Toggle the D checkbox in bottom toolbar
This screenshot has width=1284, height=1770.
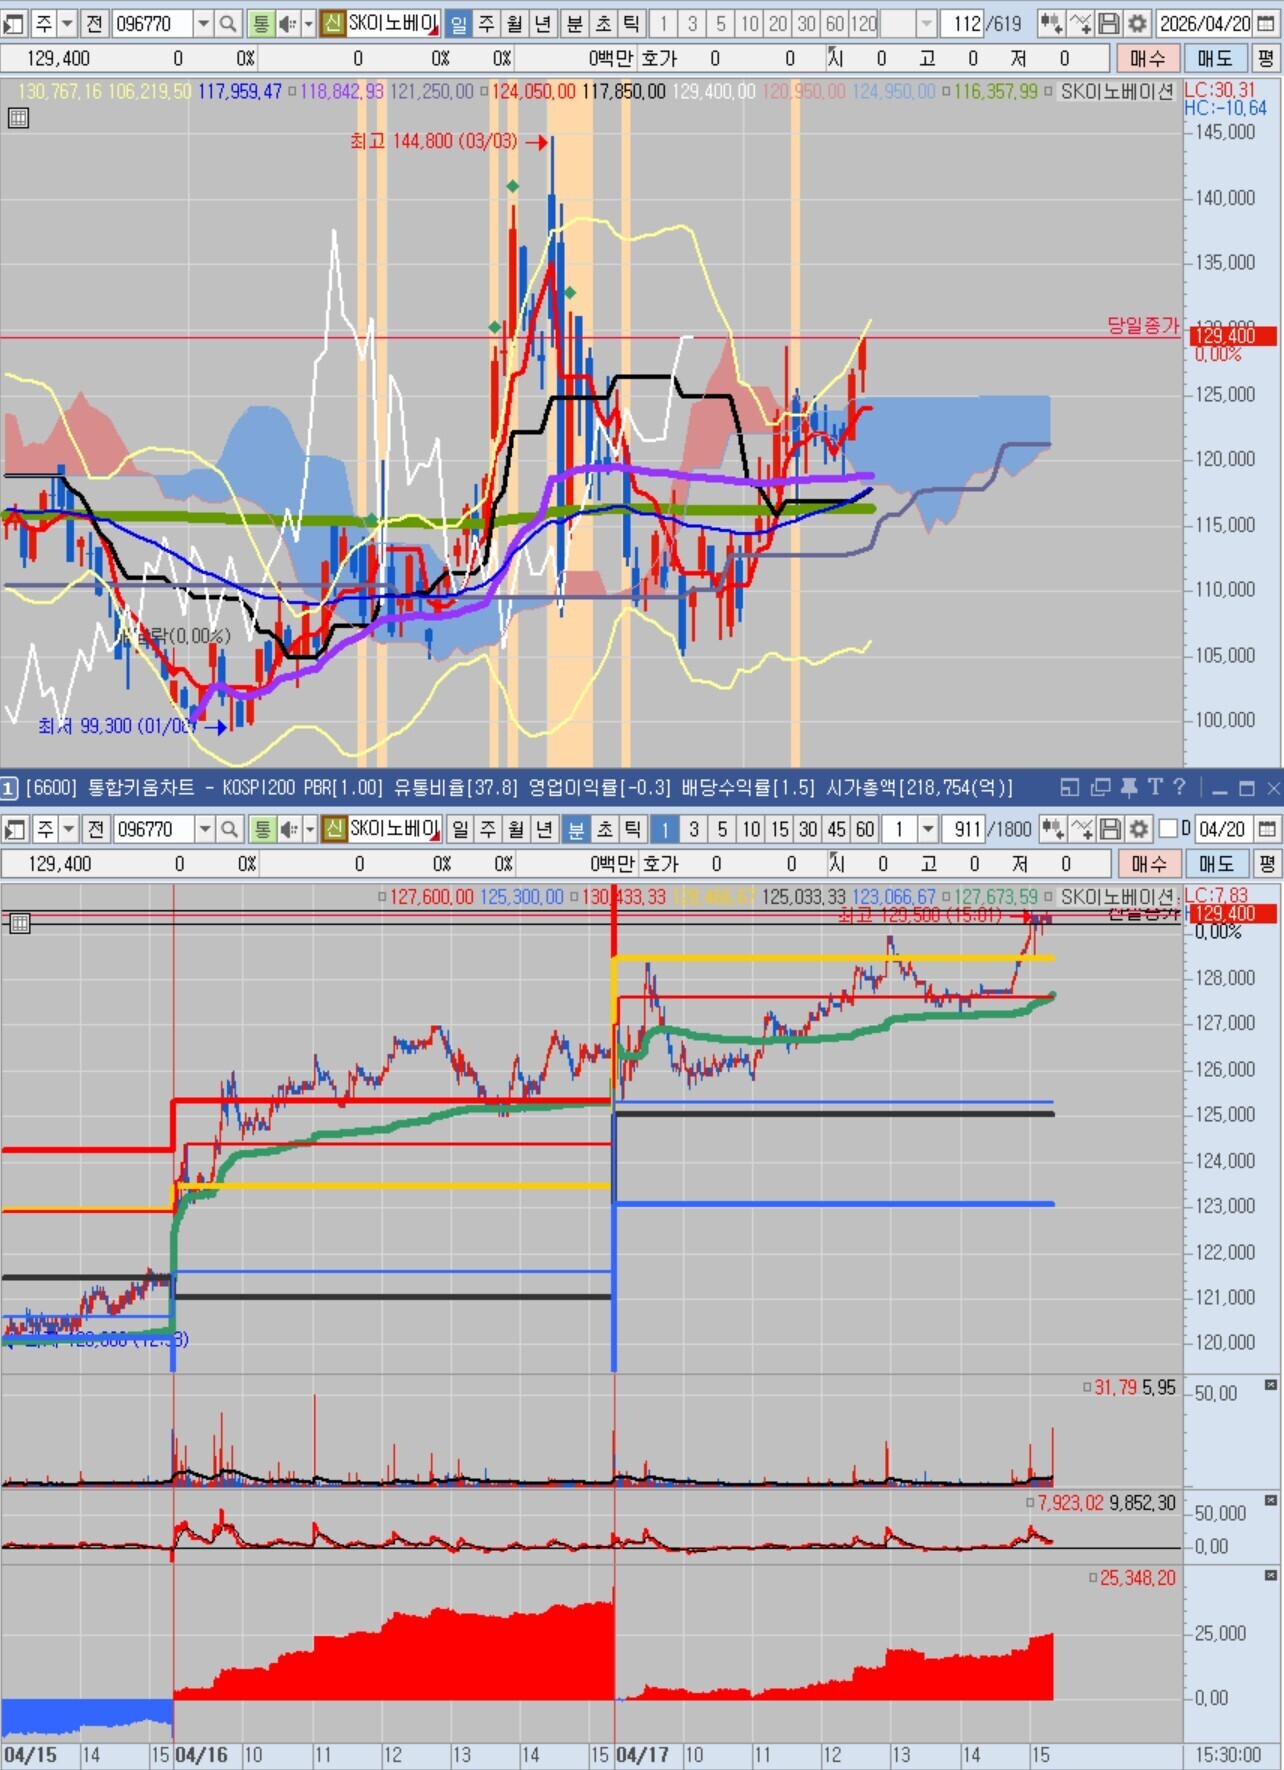(x=1168, y=829)
